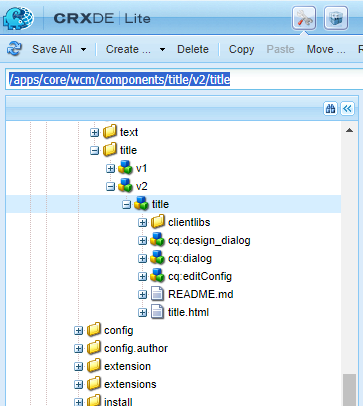
Task: Click the cq:editConfig node icon
Action: pos(158,276)
